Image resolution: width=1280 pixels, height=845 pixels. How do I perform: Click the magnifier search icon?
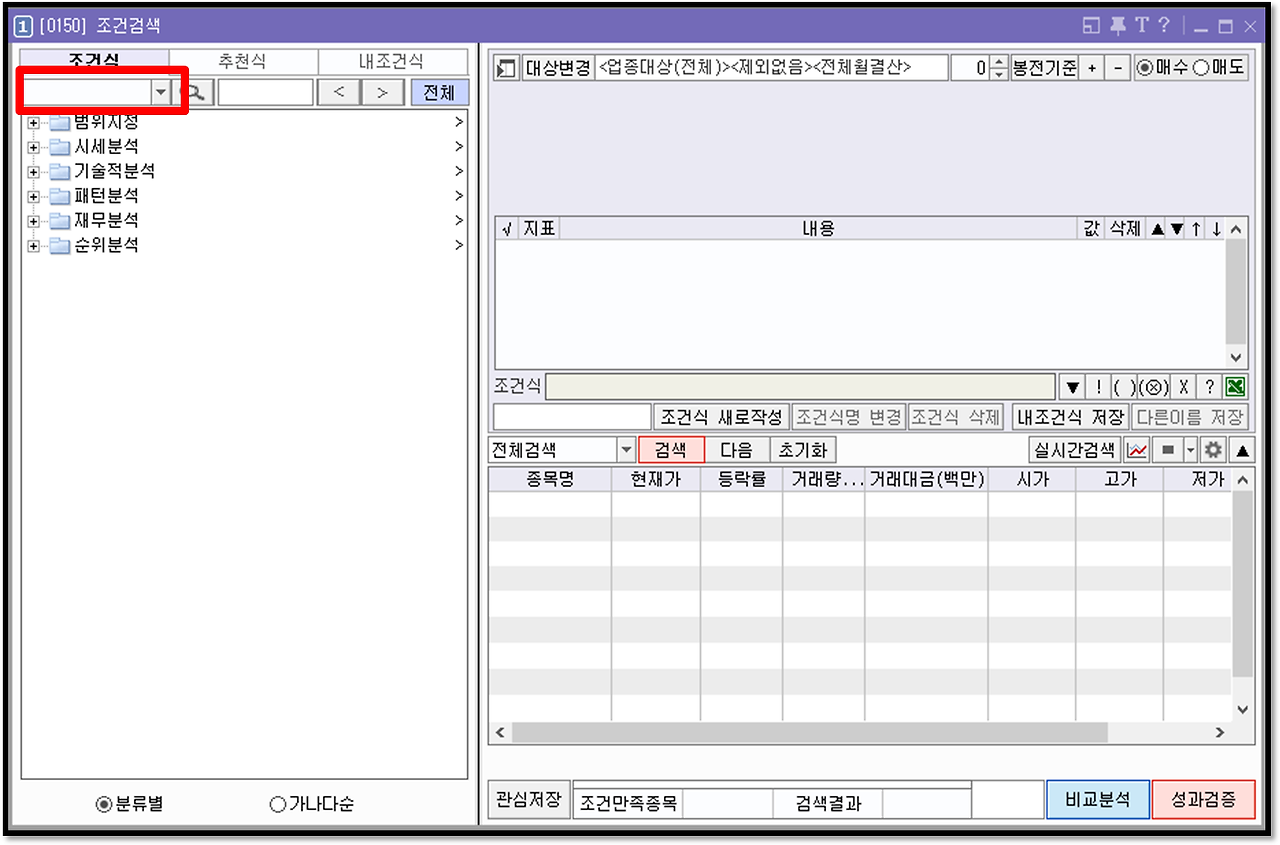click(196, 93)
